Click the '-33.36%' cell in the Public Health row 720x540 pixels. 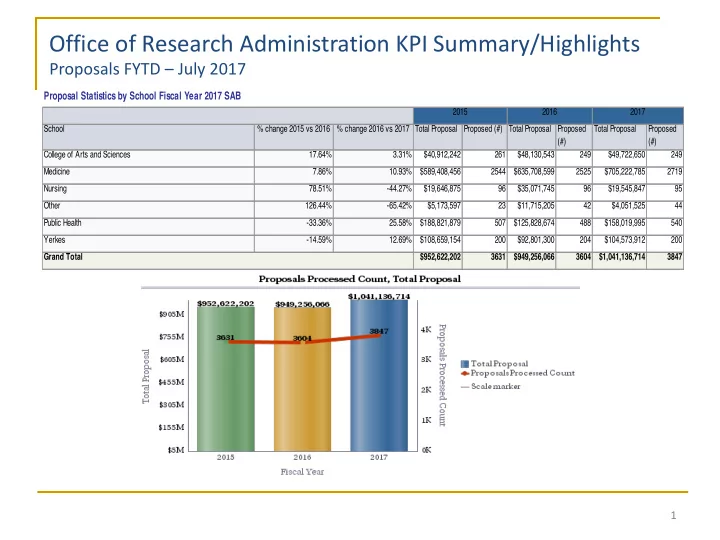click(x=294, y=226)
